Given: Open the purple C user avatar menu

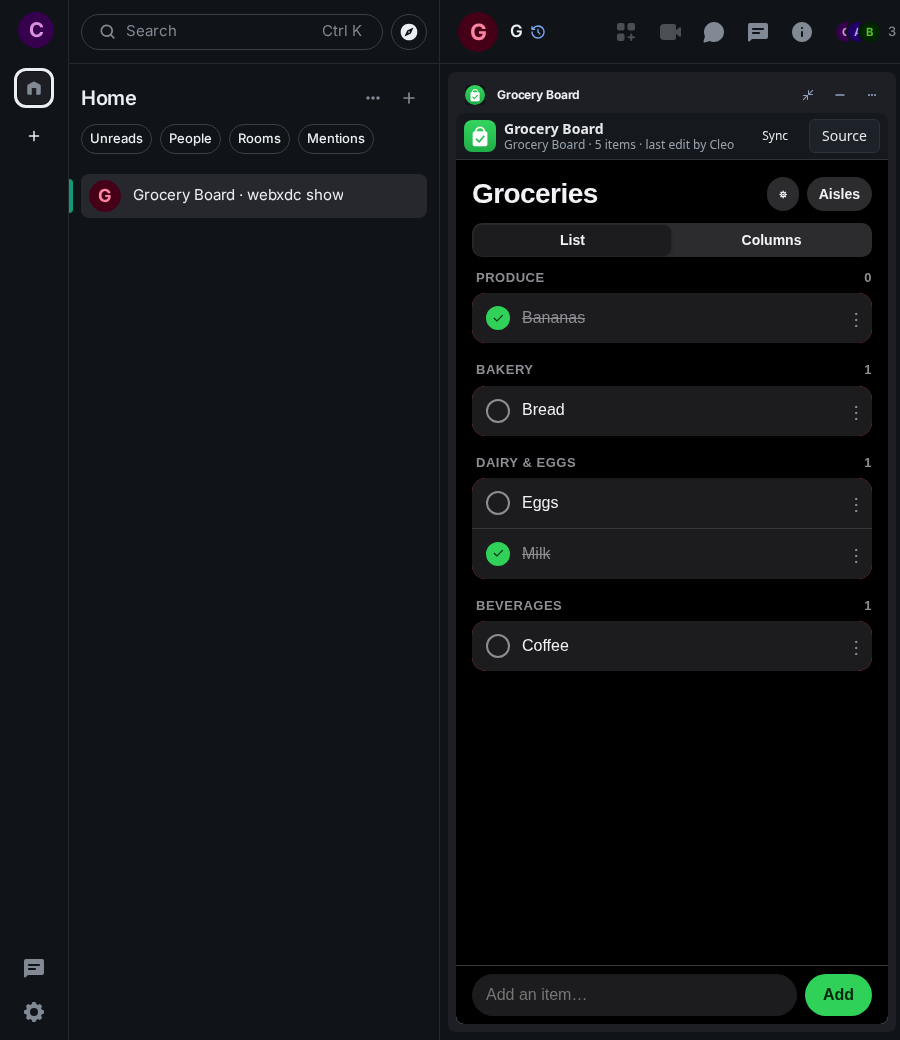Looking at the screenshot, I should pyautogui.click(x=36, y=30).
